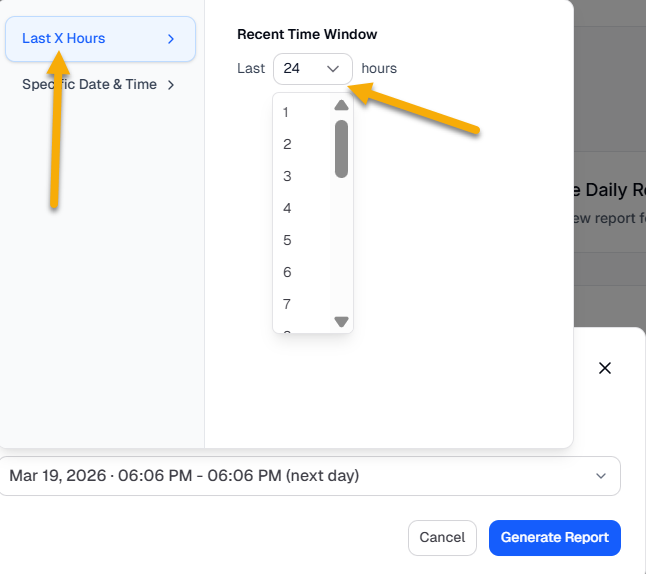Close the report dialog with the X icon
Viewport: 646px width, 574px height.
(x=604, y=368)
